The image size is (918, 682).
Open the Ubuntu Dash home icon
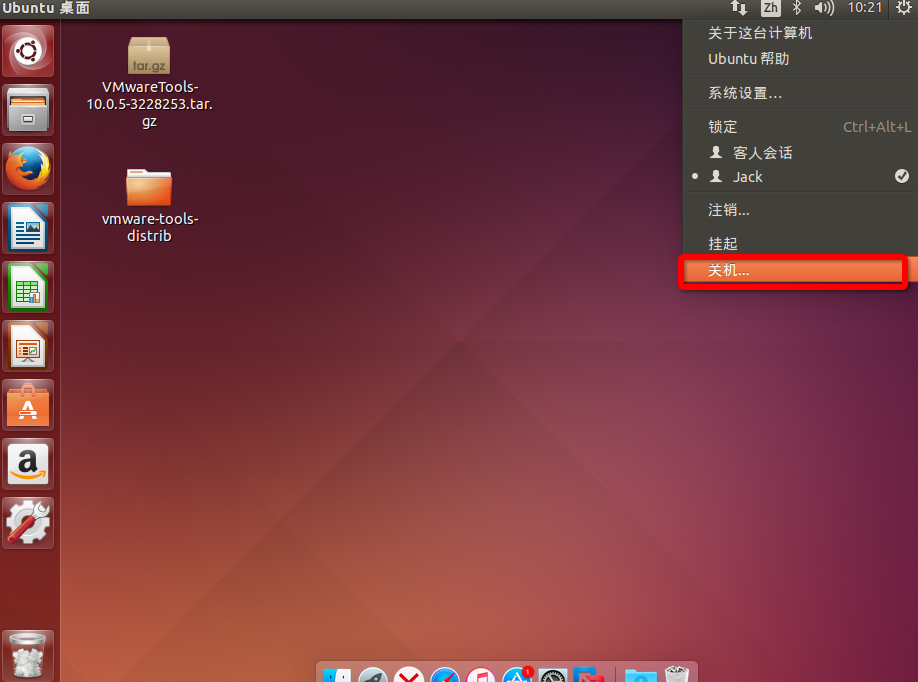tap(28, 51)
